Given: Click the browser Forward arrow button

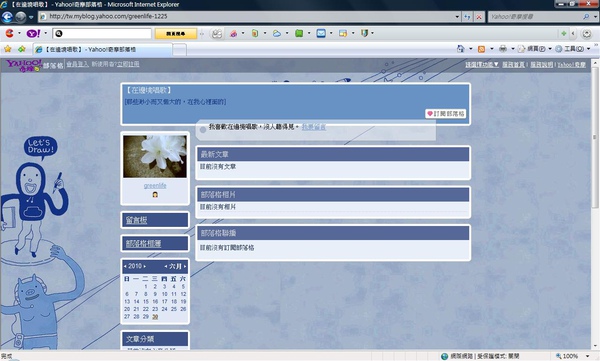Looking at the screenshot, I should pyautogui.click(x=20, y=17).
